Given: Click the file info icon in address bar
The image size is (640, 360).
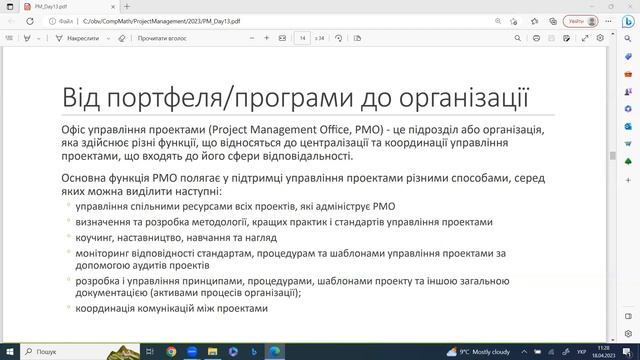Looking at the screenshot, I should 52,21.
